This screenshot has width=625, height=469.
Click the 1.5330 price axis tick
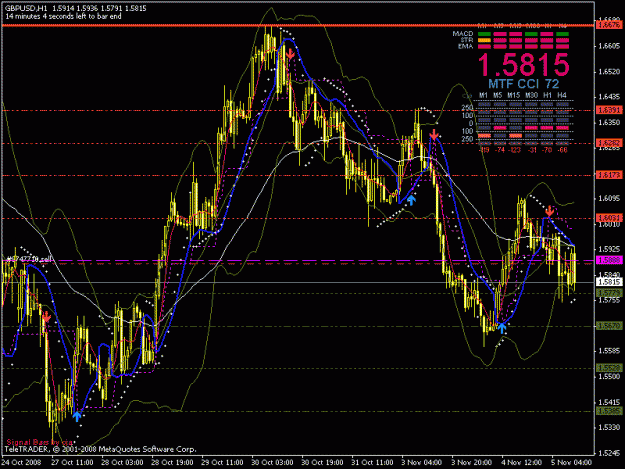pos(609,427)
